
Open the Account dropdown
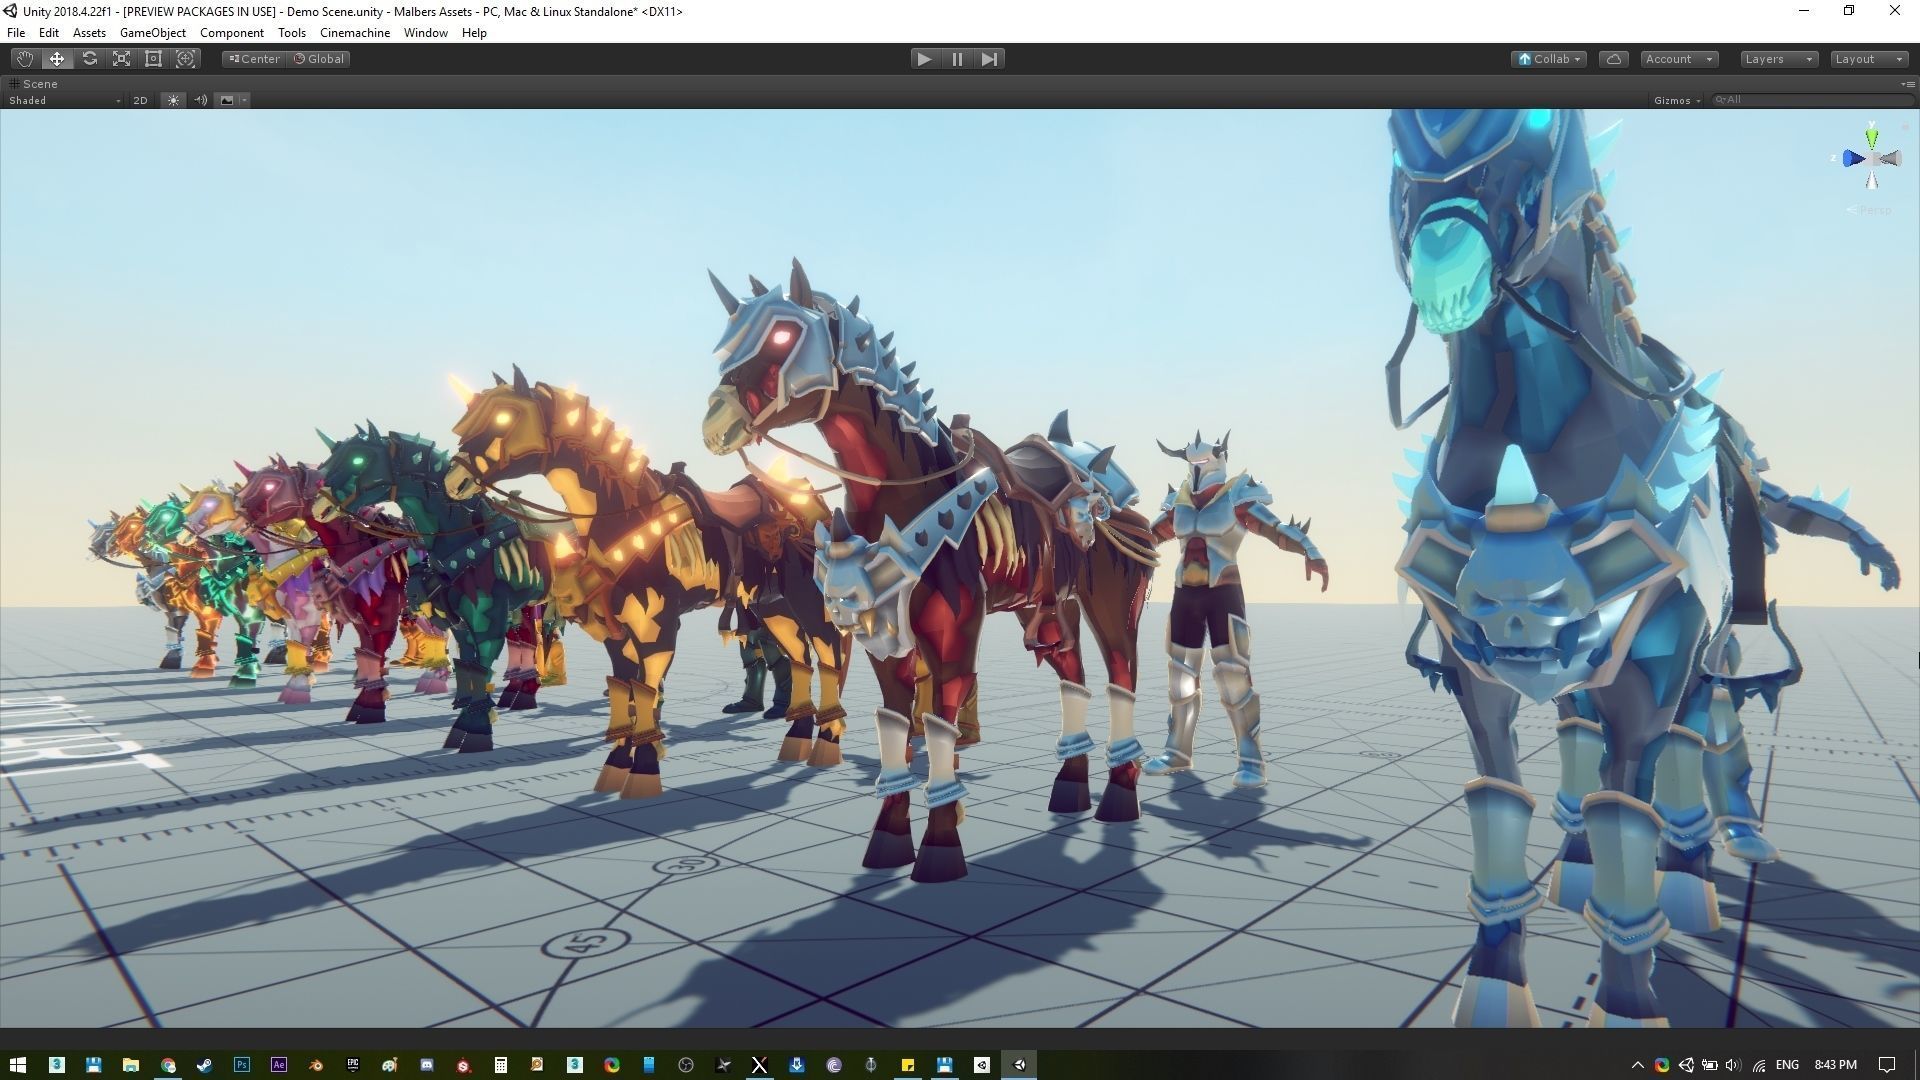click(x=1679, y=59)
